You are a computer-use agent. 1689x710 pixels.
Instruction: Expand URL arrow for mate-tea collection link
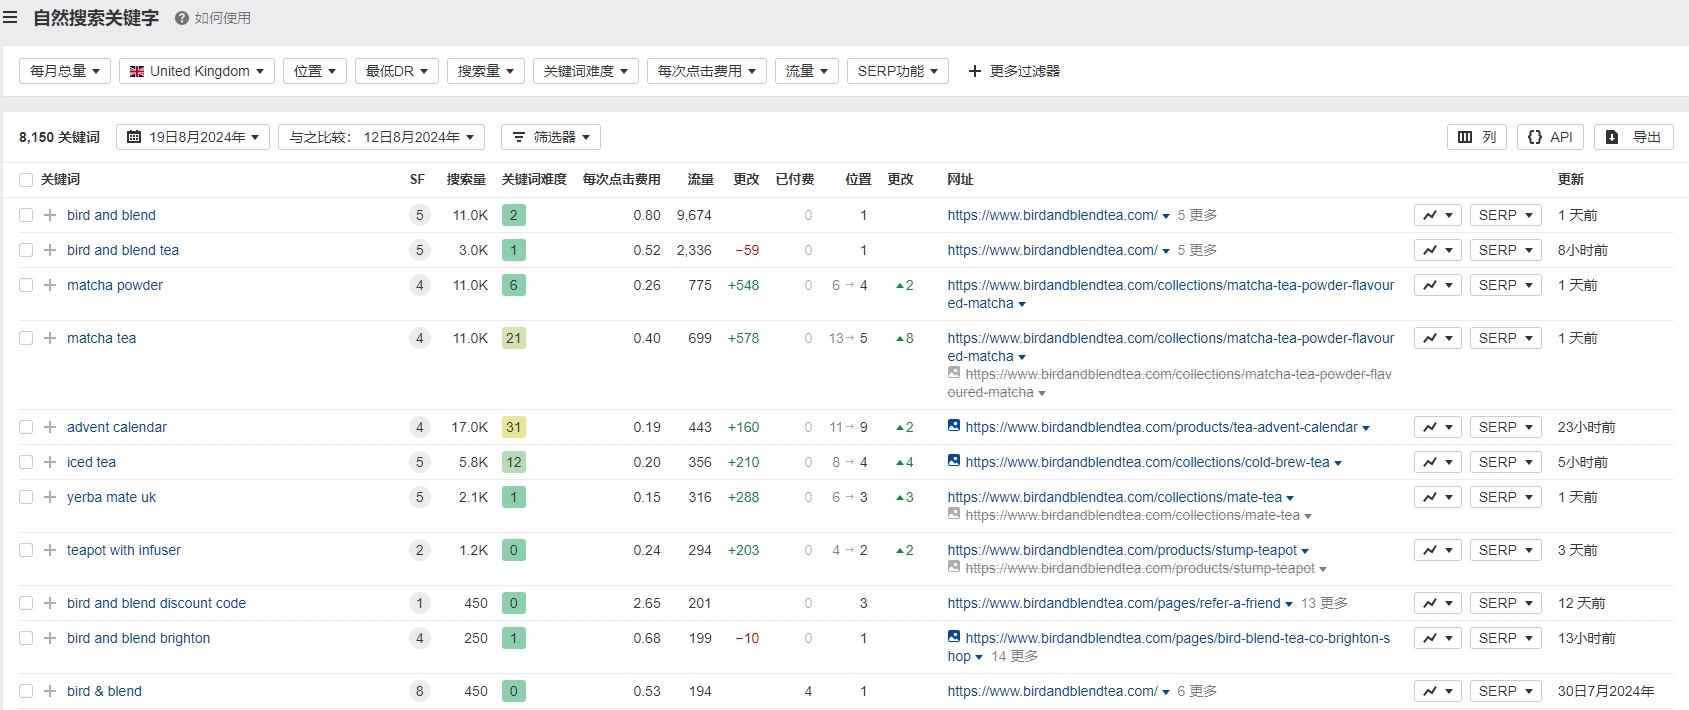(1290, 498)
